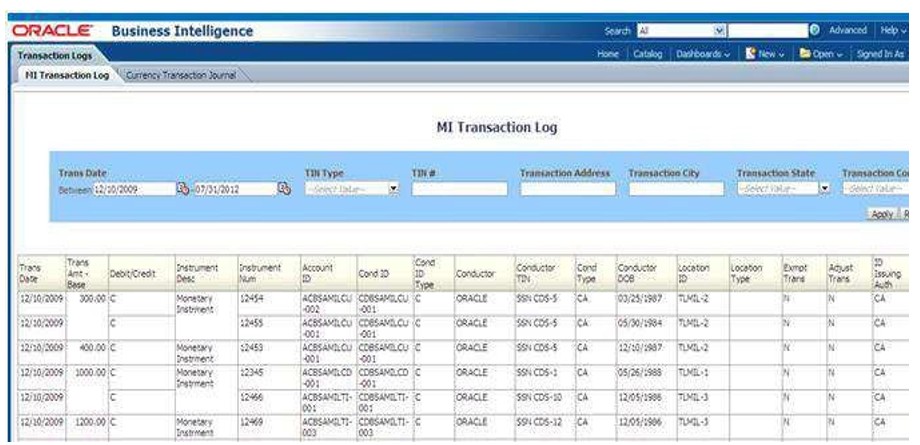Click the Transaction City input field
The width and height of the screenshot is (920, 445).
[677, 189]
